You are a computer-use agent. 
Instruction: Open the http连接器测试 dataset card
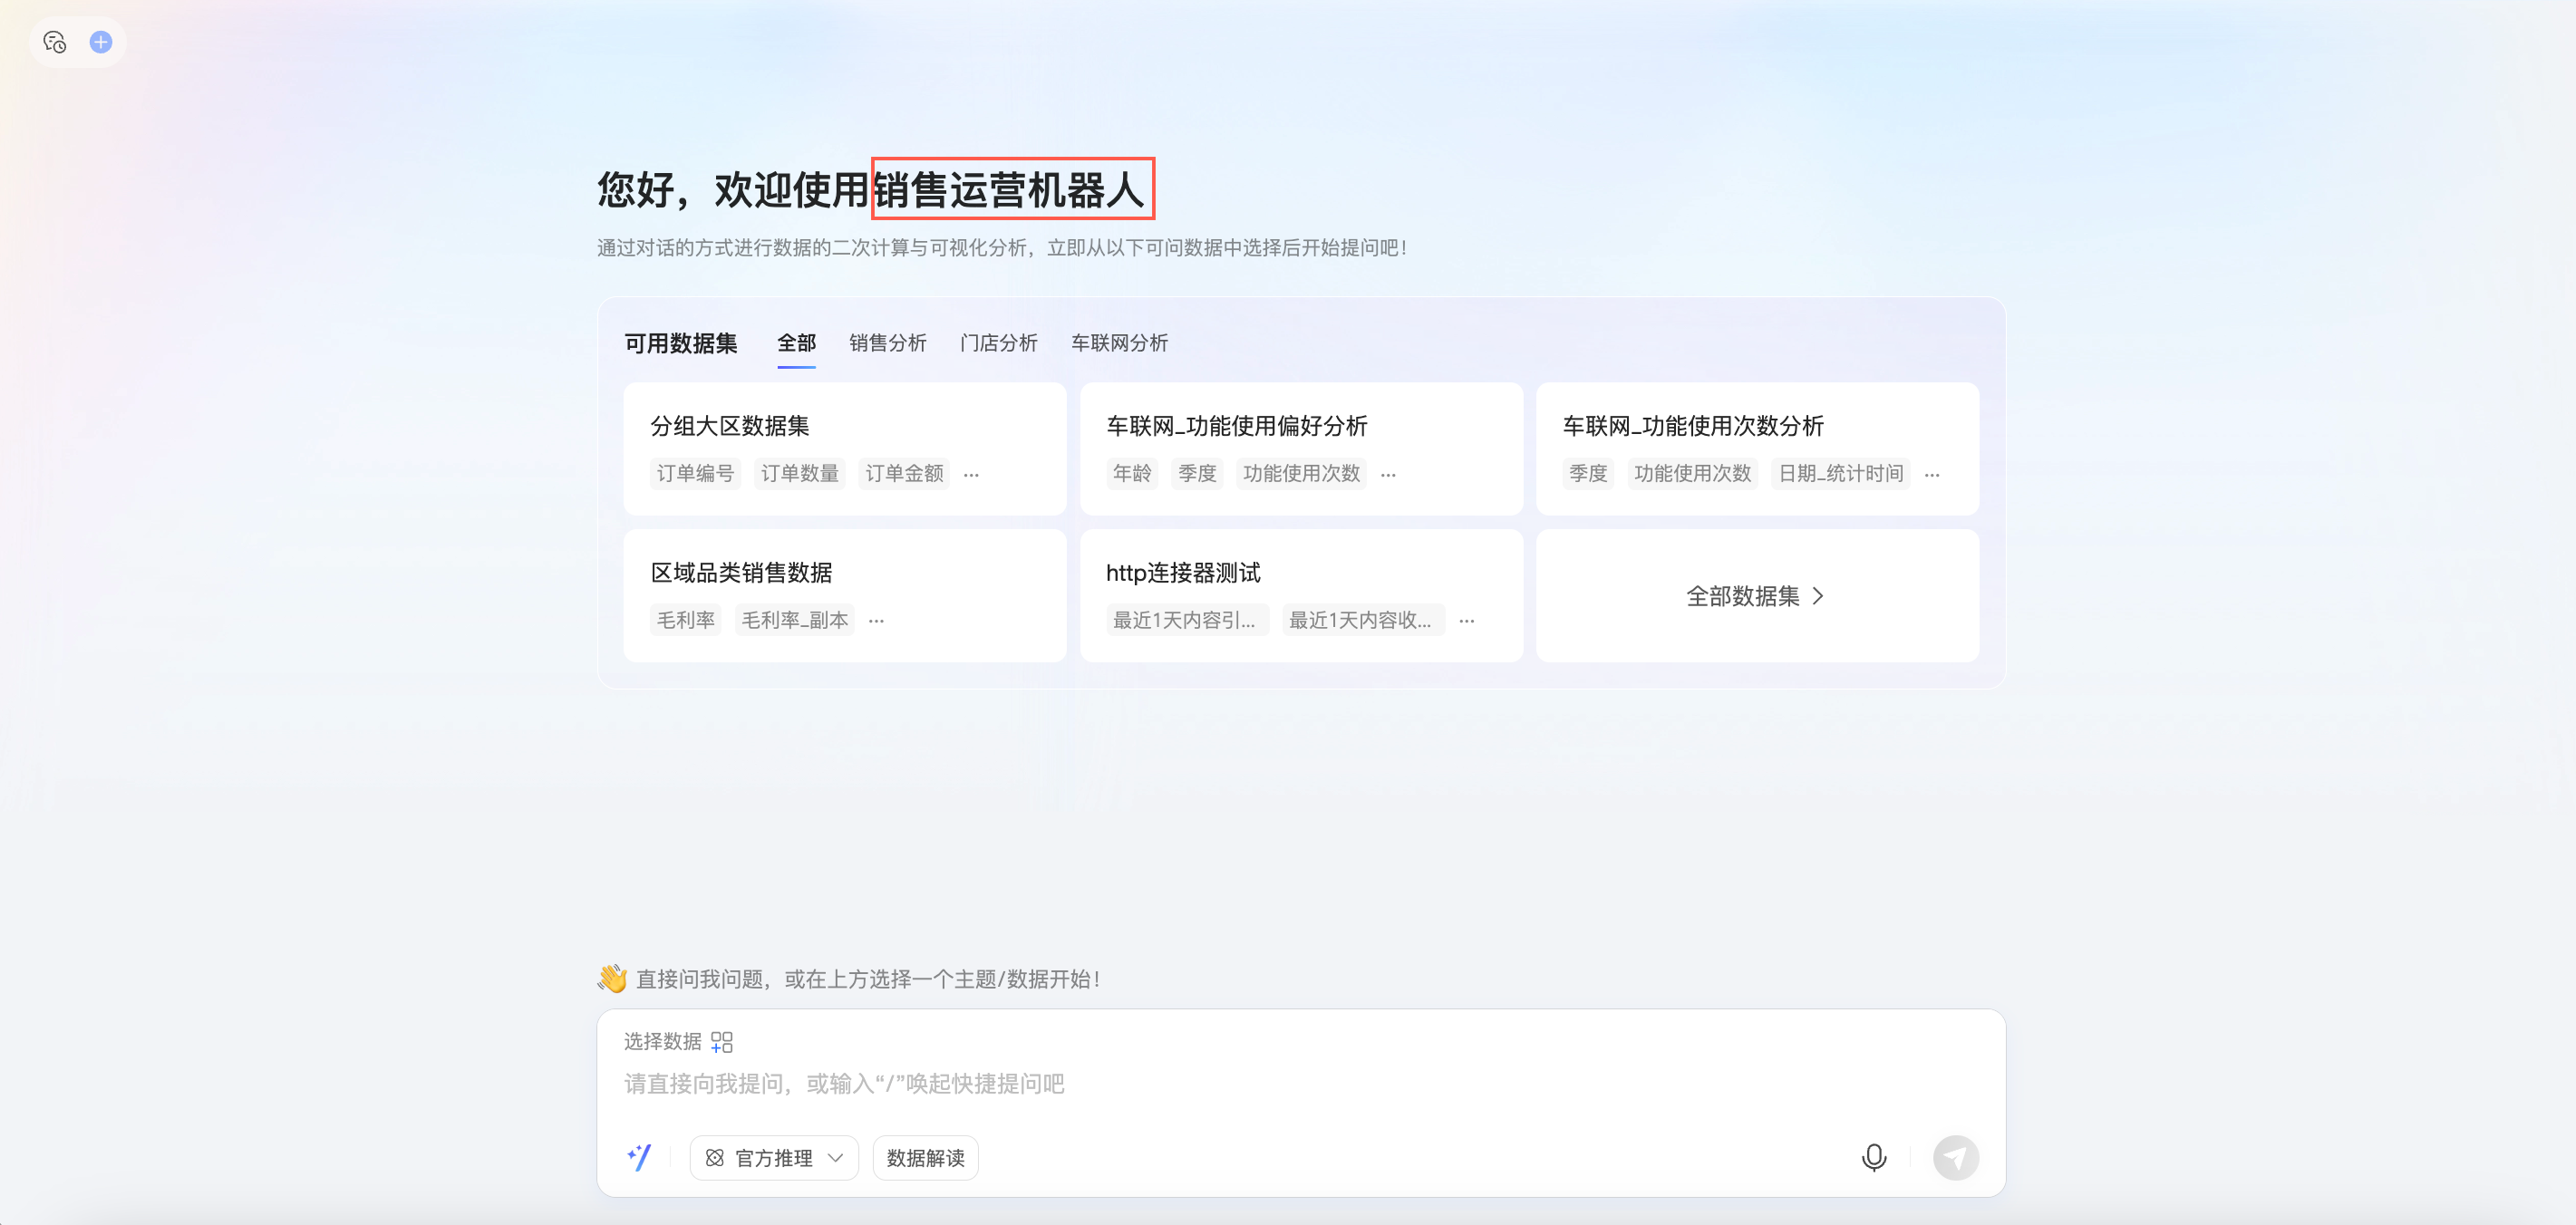1301,596
